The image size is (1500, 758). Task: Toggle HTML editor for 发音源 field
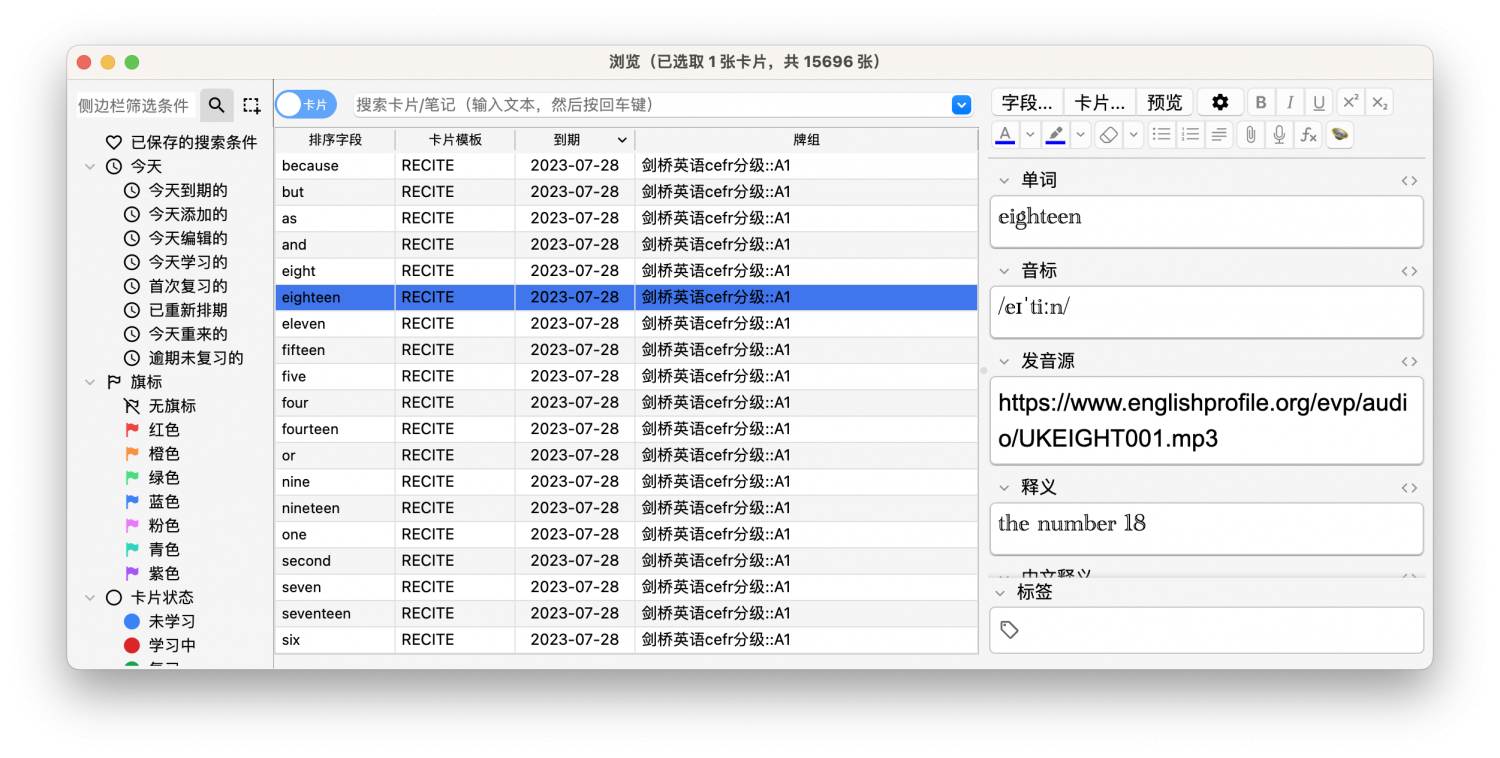(1409, 362)
